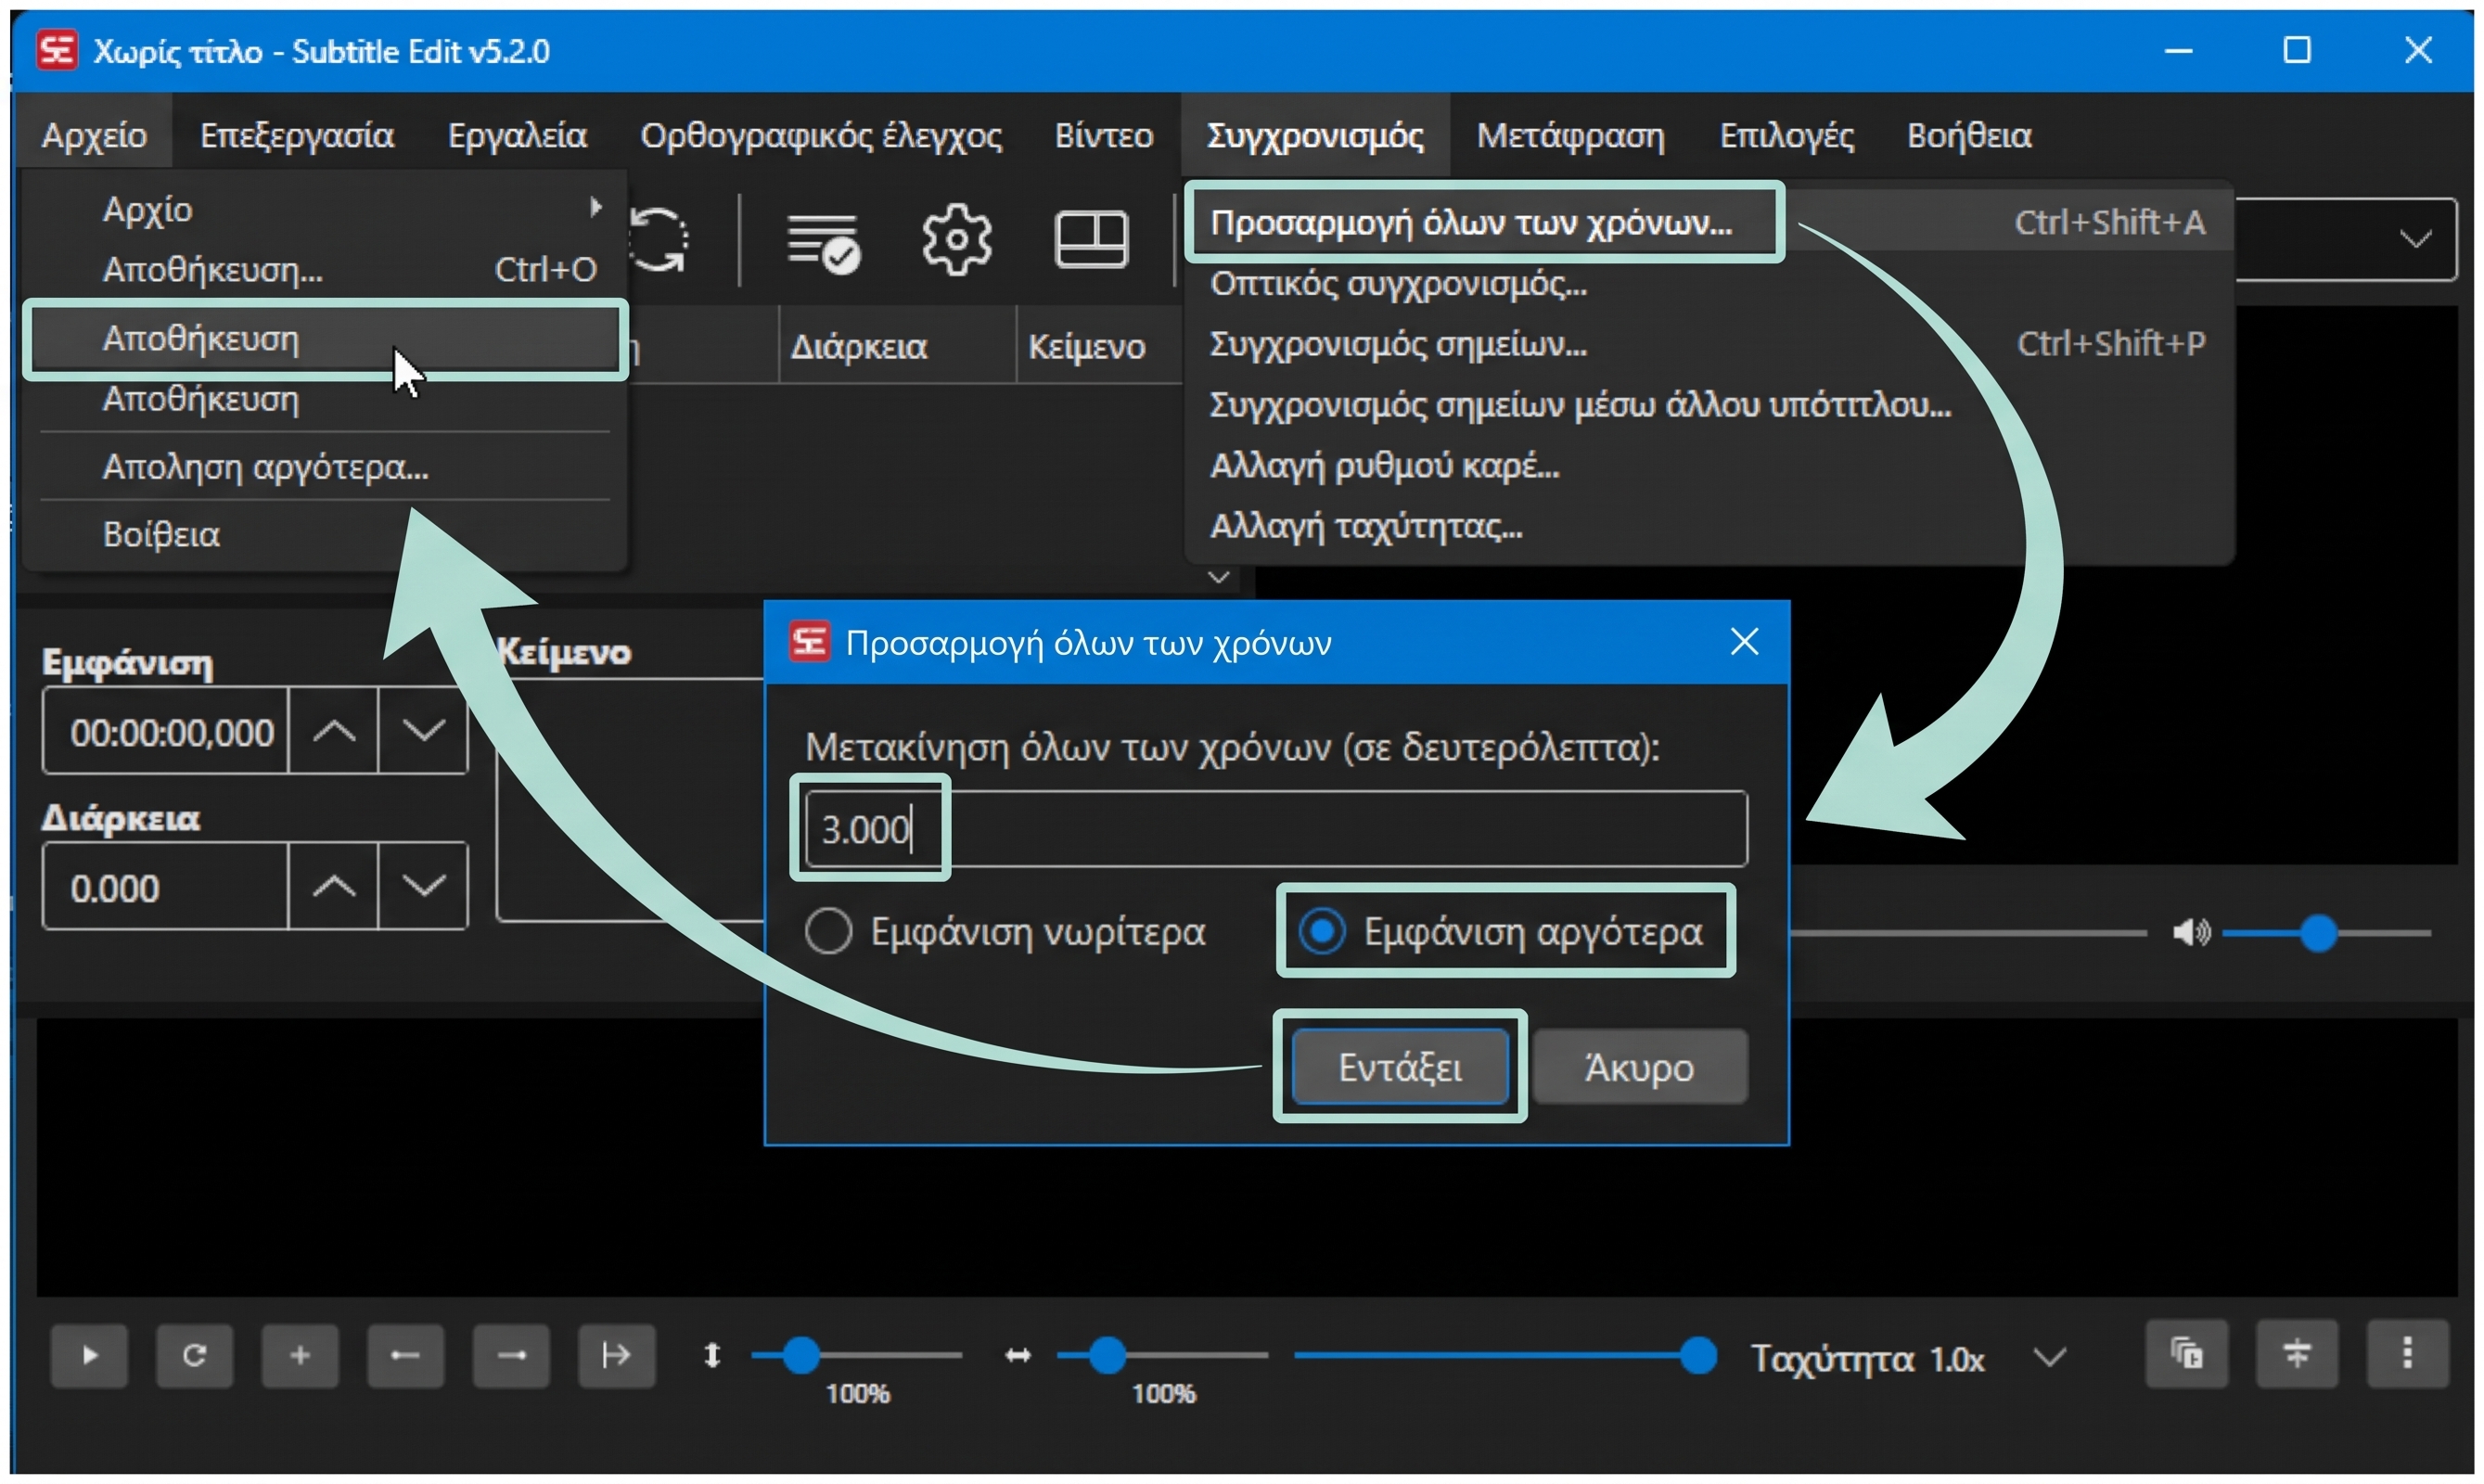Choose Συγχρονισμός σημείων menu entry
The image size is (2484, 1484).
coord(1709,344)
